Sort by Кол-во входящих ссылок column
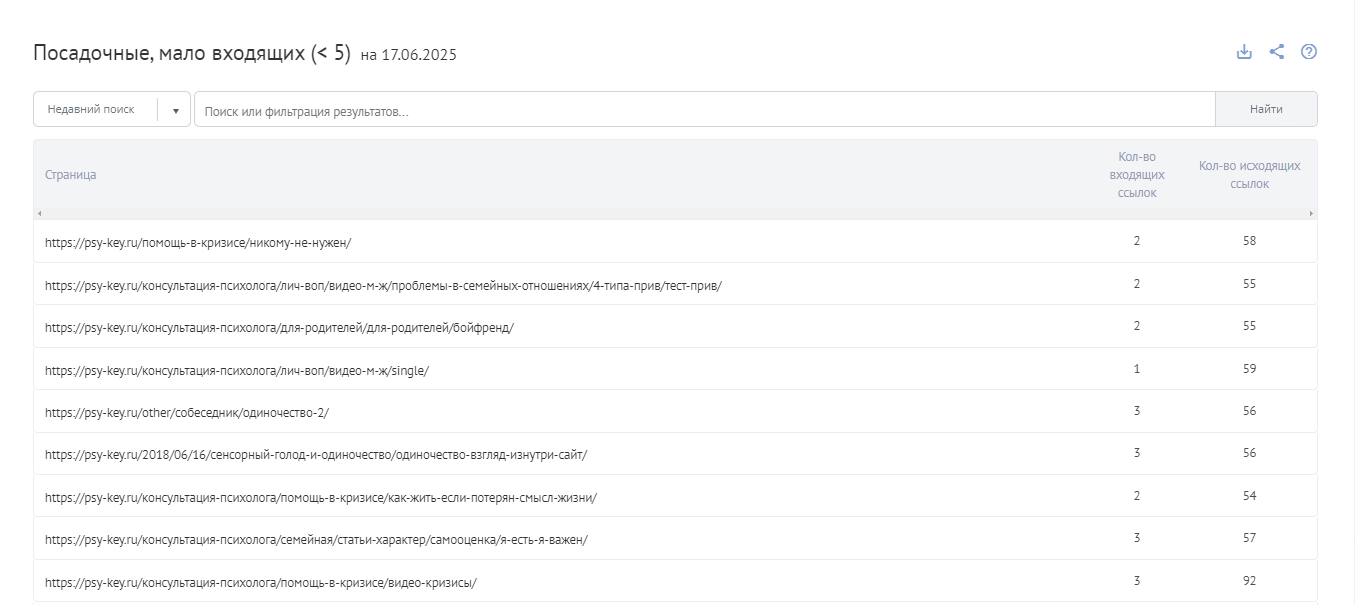Image resolution: width=1355 pixels, height=605 pixels. click(1137, 175)
